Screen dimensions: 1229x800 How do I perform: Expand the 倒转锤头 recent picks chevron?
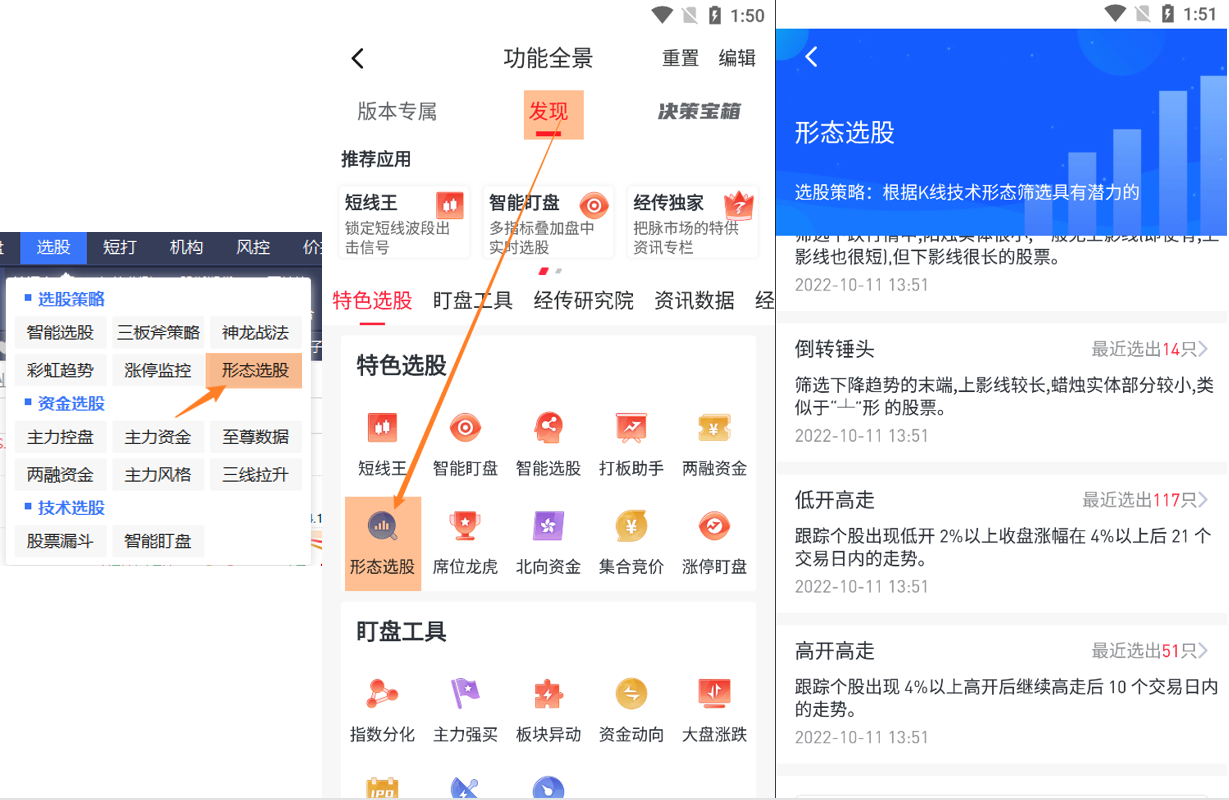[x=1203, y=349]
